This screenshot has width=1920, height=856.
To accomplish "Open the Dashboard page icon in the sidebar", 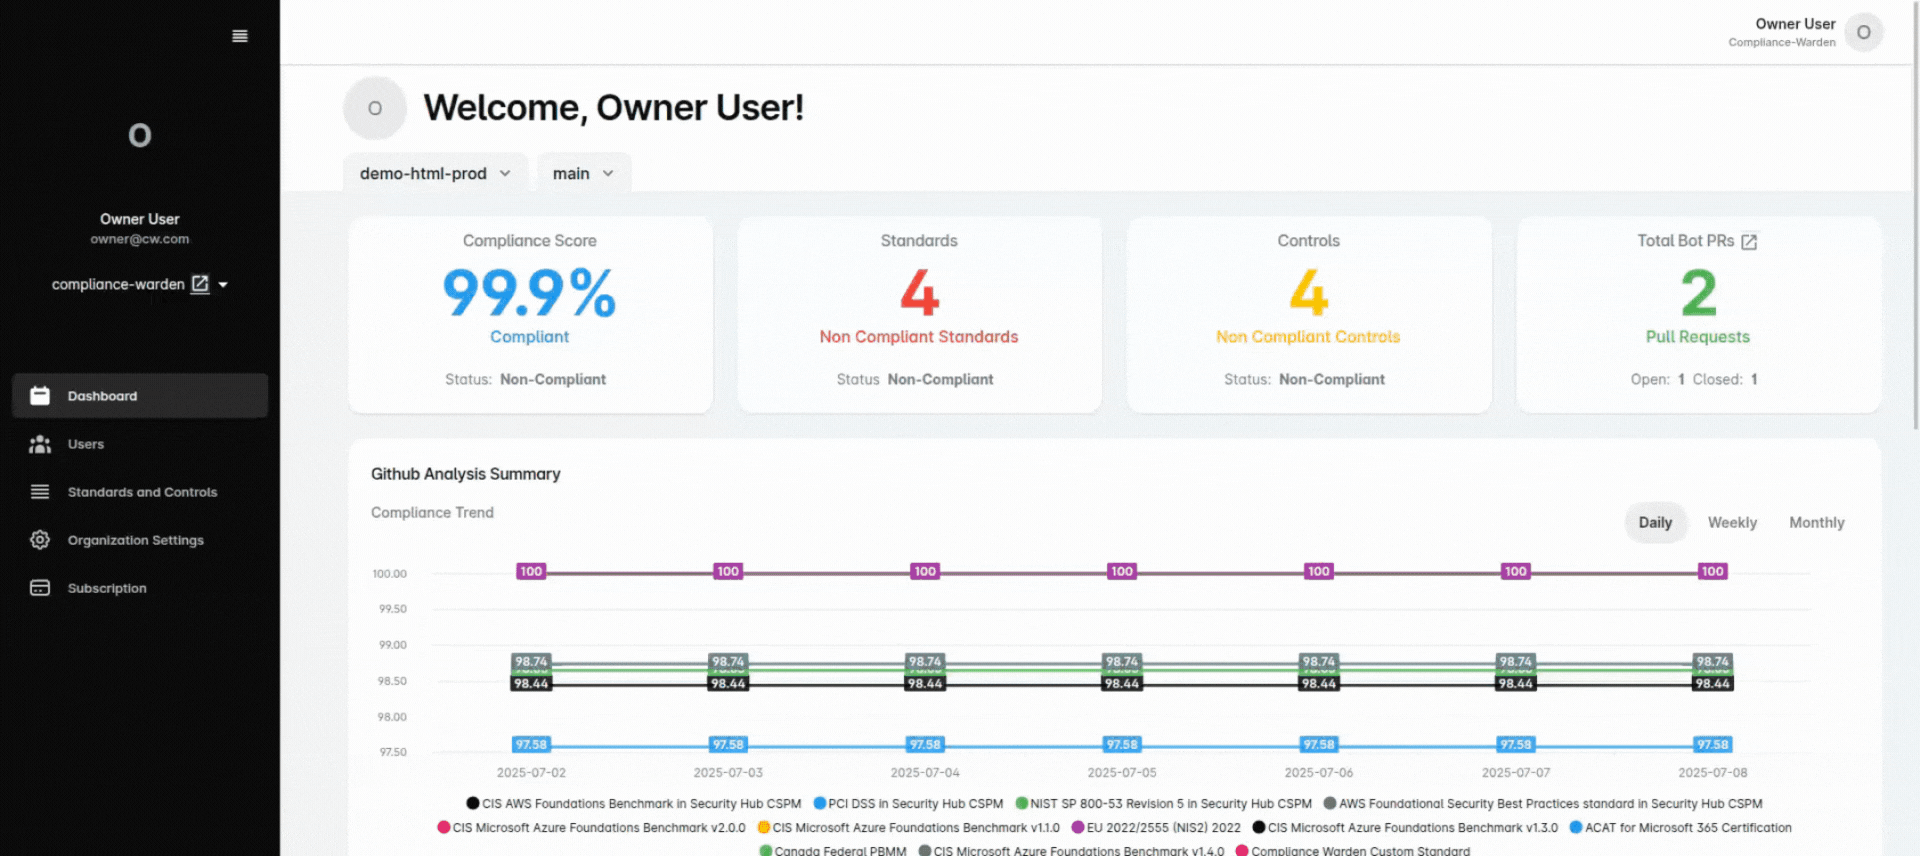I will pyautogui.click(x=40, y=396).
